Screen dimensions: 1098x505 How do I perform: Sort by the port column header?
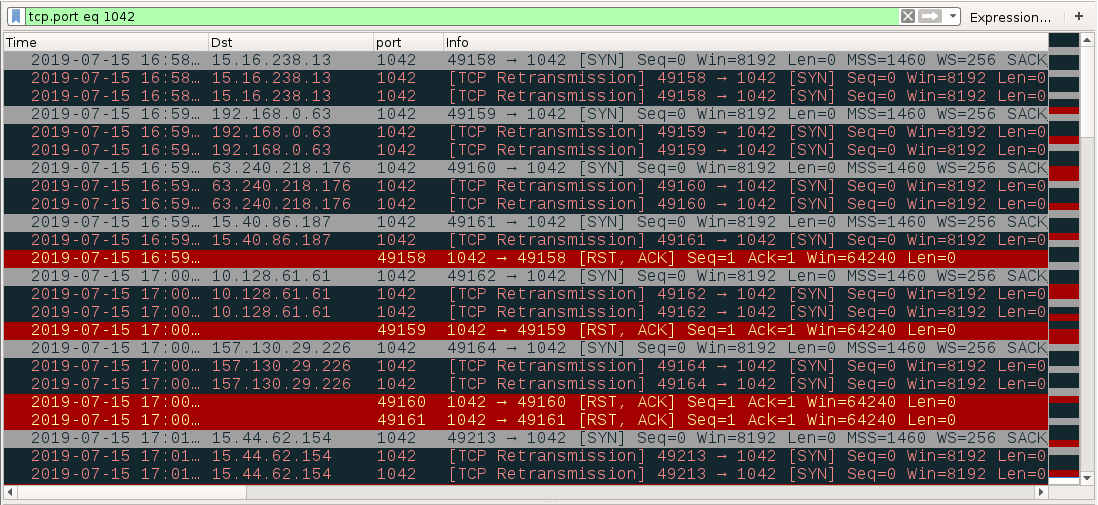[409, 43]
